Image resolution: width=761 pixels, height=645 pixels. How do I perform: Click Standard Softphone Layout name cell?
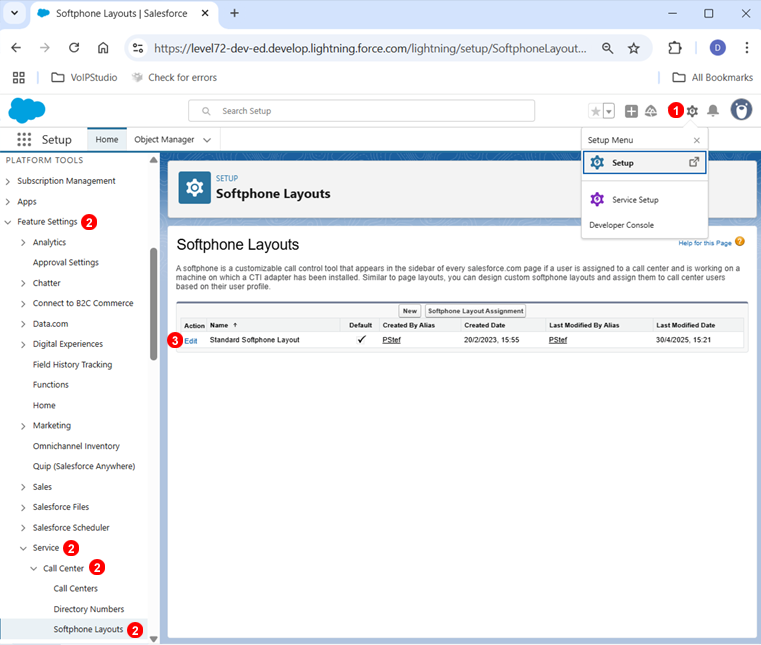(x=254, y=340)
